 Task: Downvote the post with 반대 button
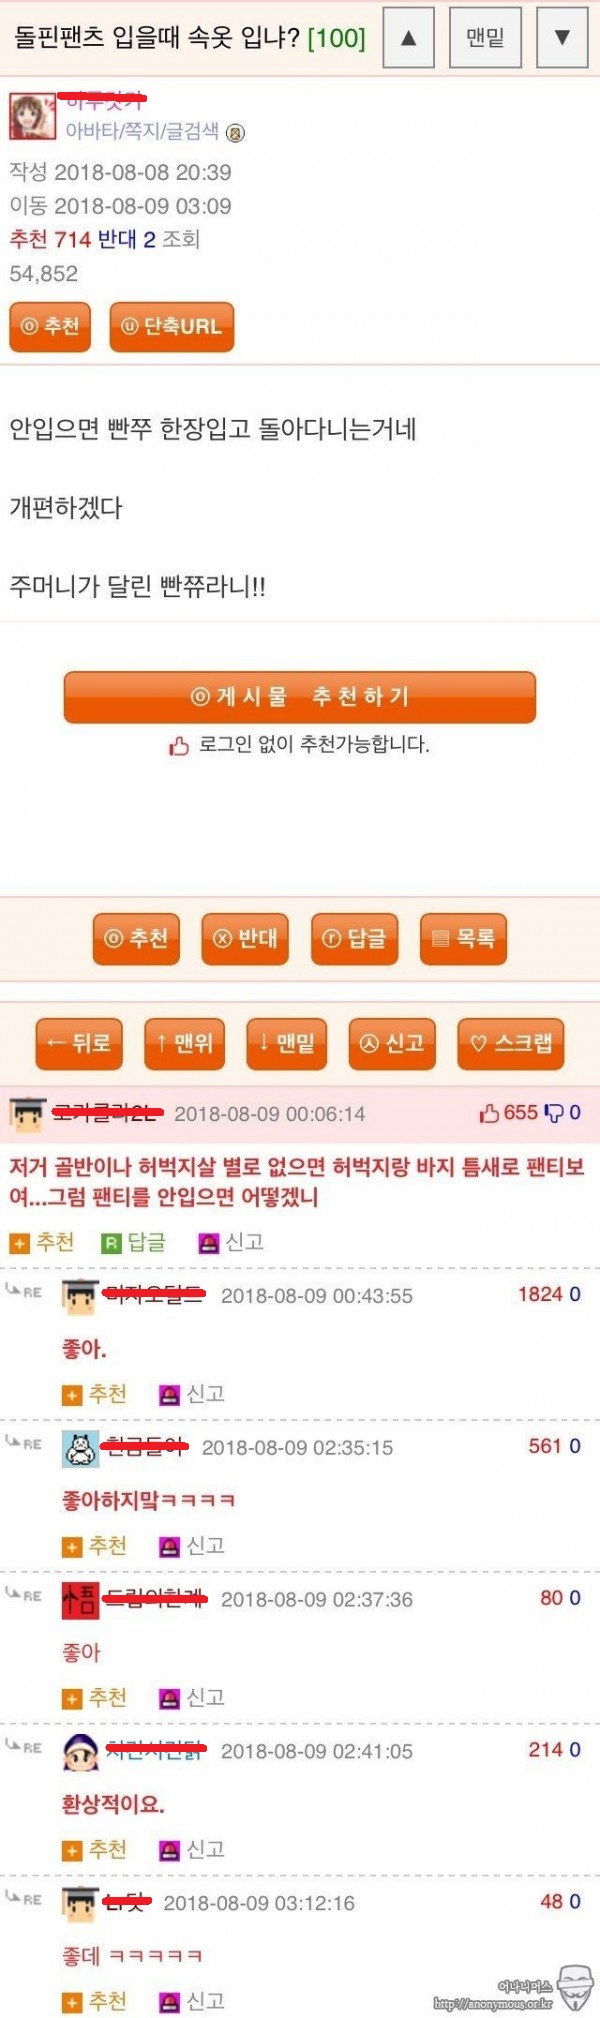point(245,938)
